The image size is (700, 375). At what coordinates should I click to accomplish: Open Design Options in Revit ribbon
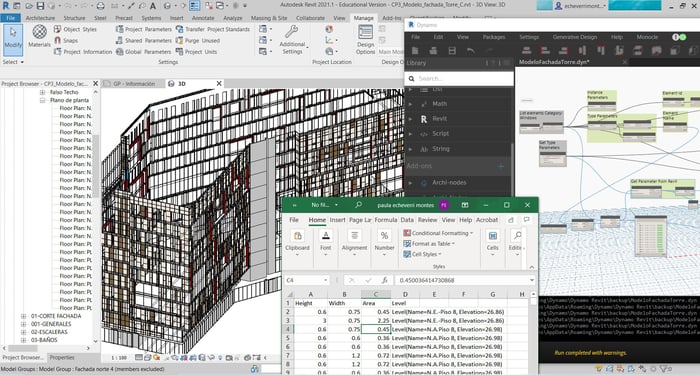pyautogui.click(x=365, y=40)
